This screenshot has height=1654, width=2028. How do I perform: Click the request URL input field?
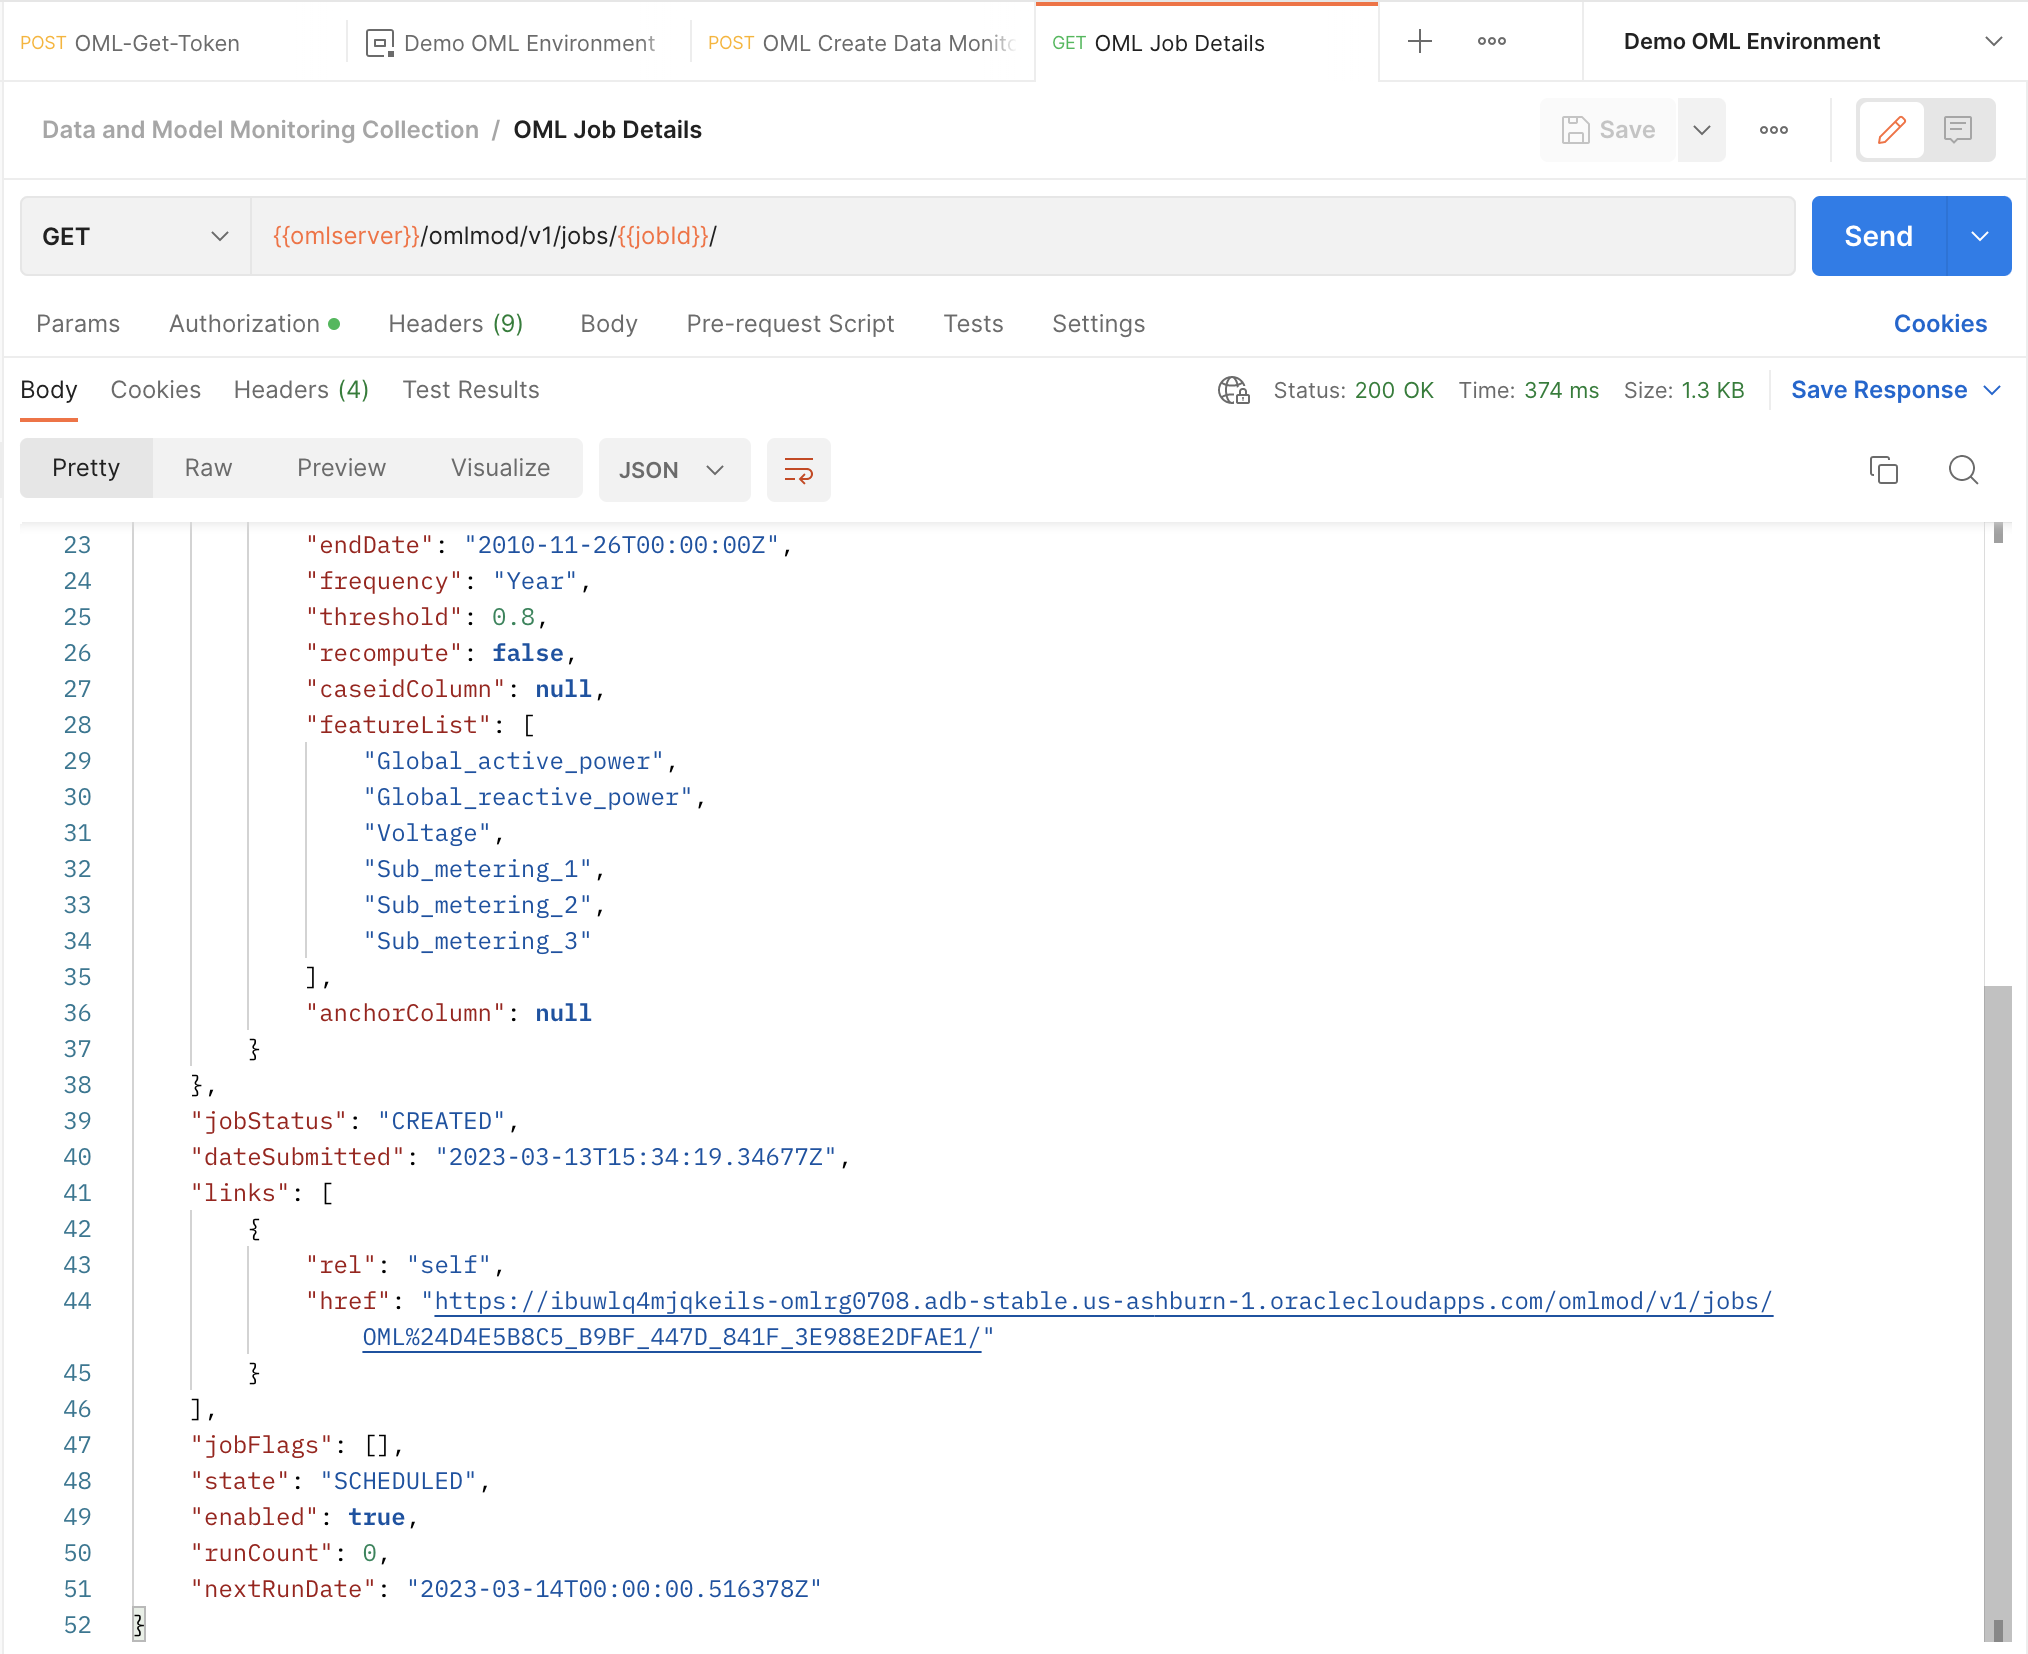pos(1020,237)
